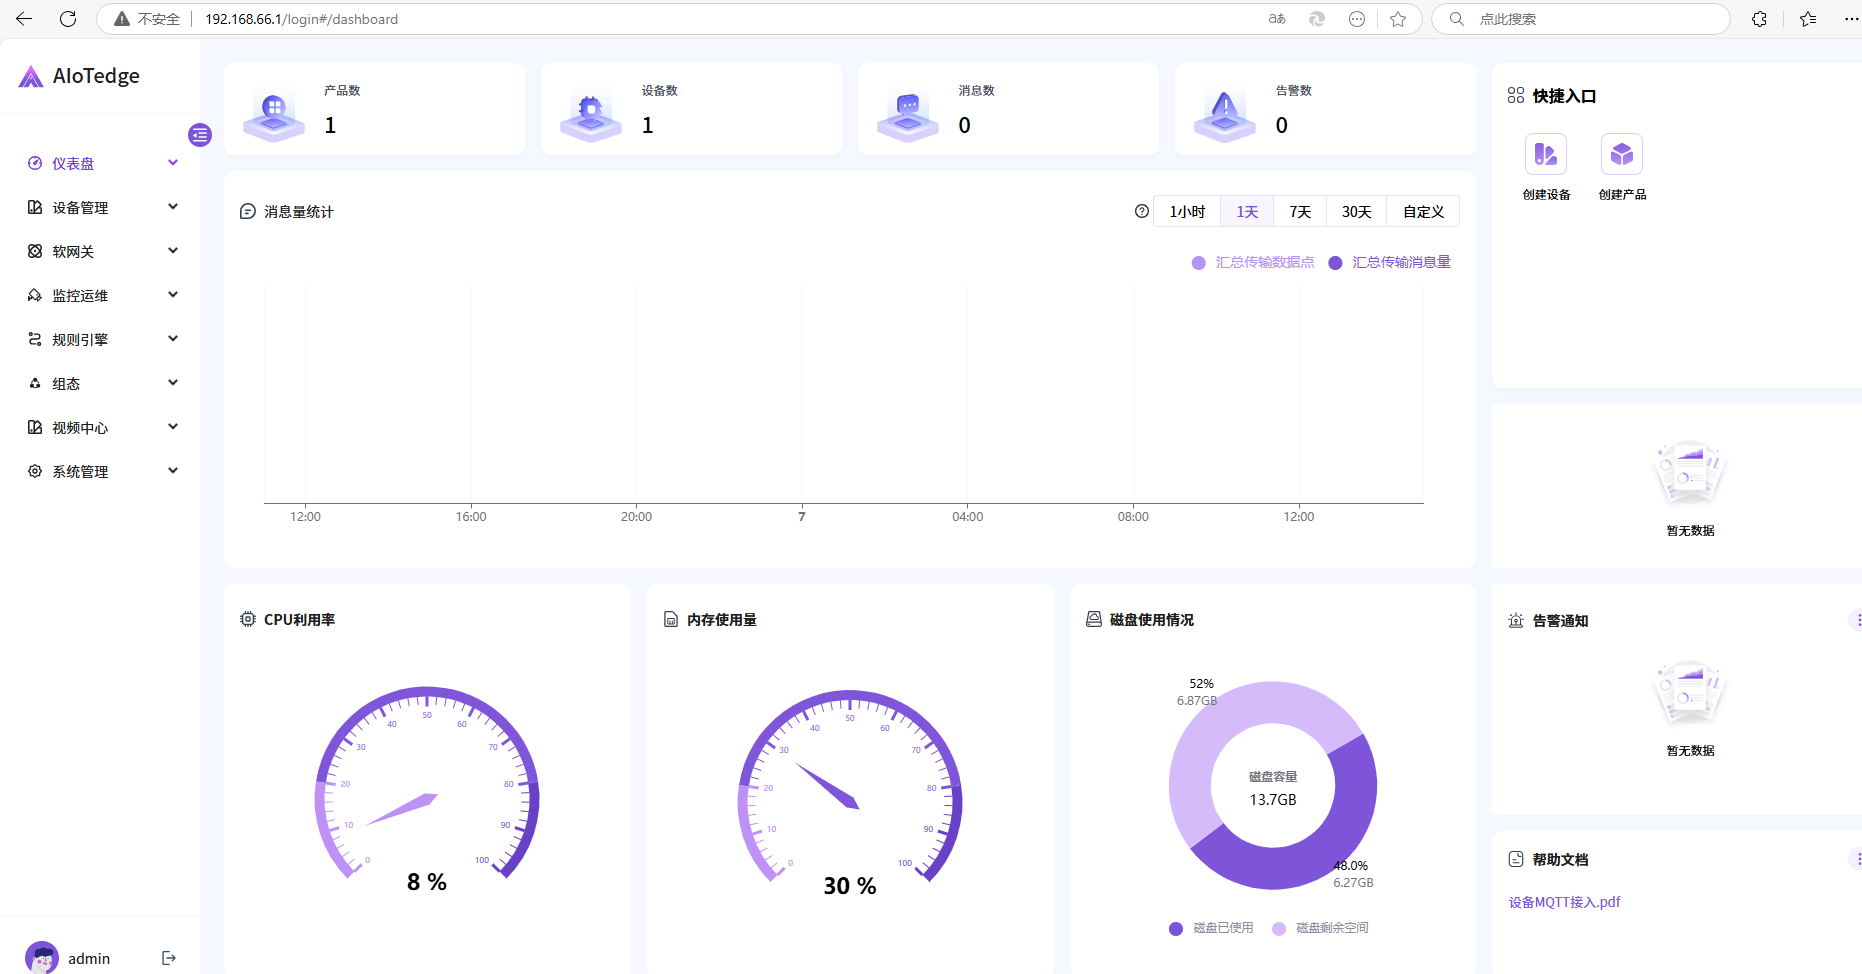Toggle 磁盘已使用 legend in disk chart
Viewport: 1862px width, 974px height.
pos(1211,928)
